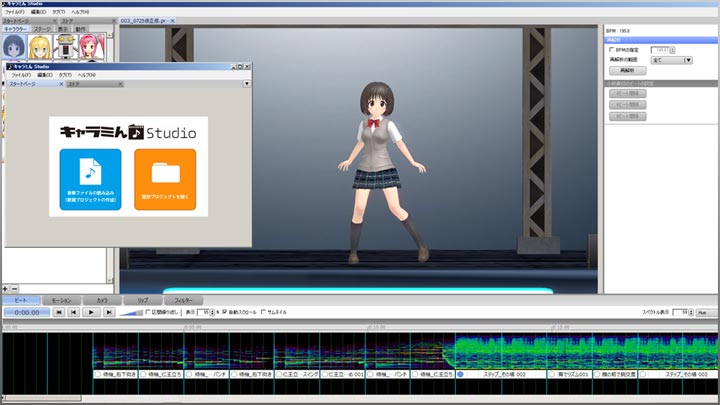
Task: Open the 再解析の範囲 dropdown
Action: [x=670, y=60]
